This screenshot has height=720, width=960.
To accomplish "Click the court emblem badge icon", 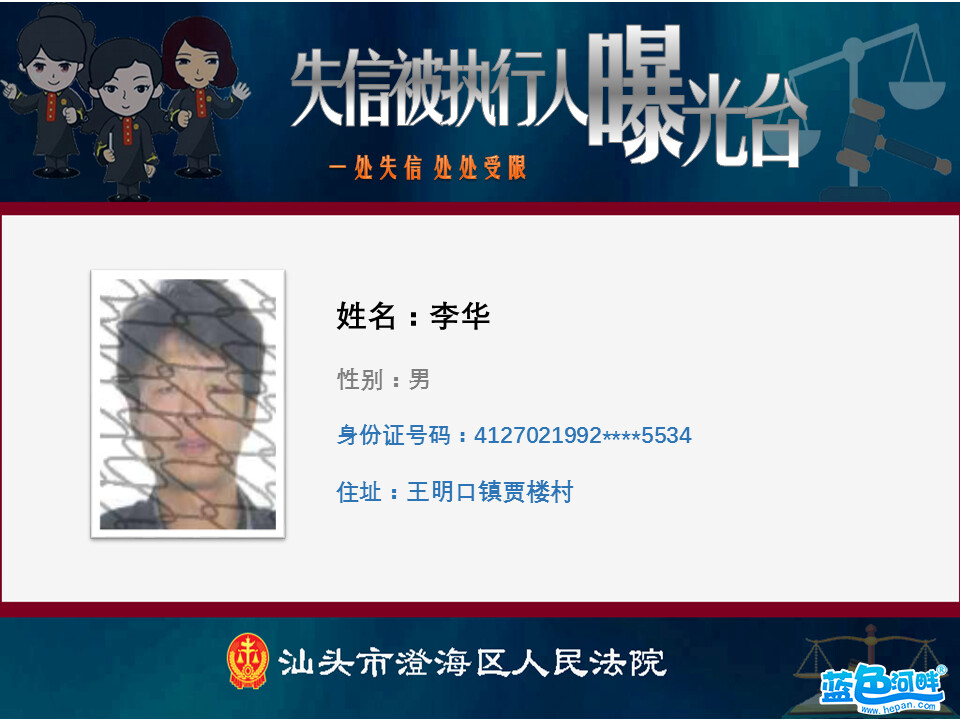I will tap(247, 661).
